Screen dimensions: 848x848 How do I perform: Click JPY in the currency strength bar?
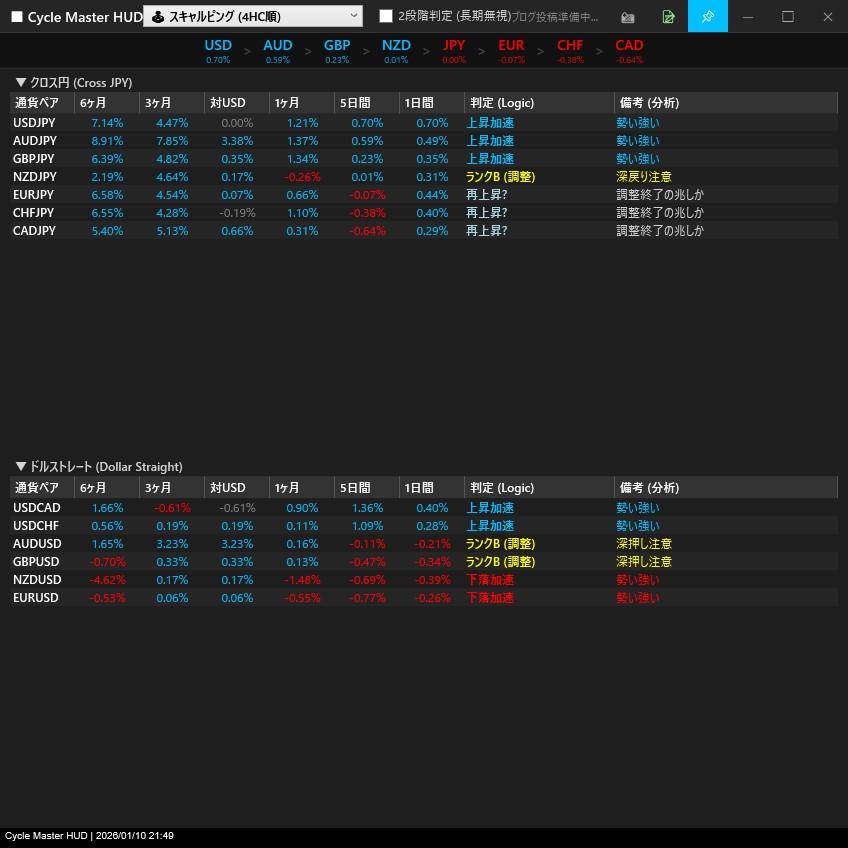coord(454,46)
